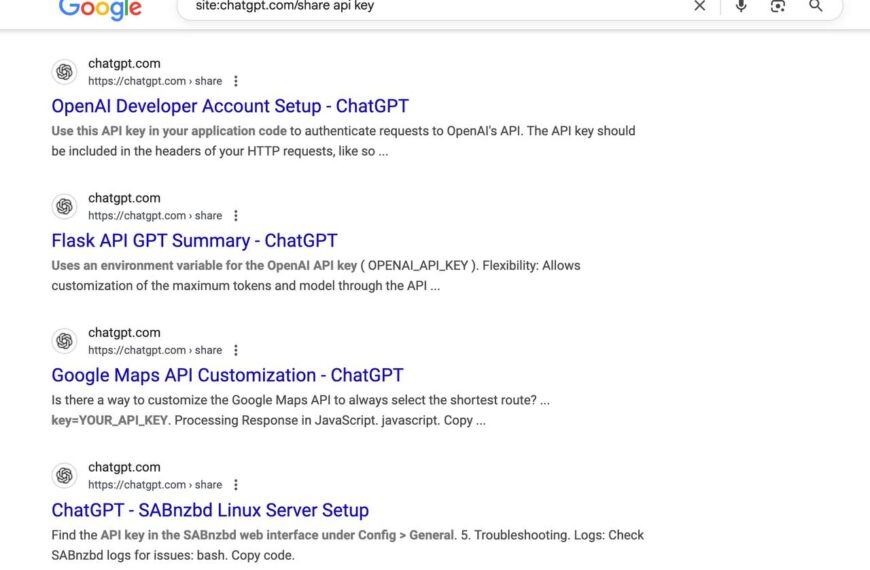Visit 'Google Maps API Customization - ChatGPT' result

pos(227,376)
